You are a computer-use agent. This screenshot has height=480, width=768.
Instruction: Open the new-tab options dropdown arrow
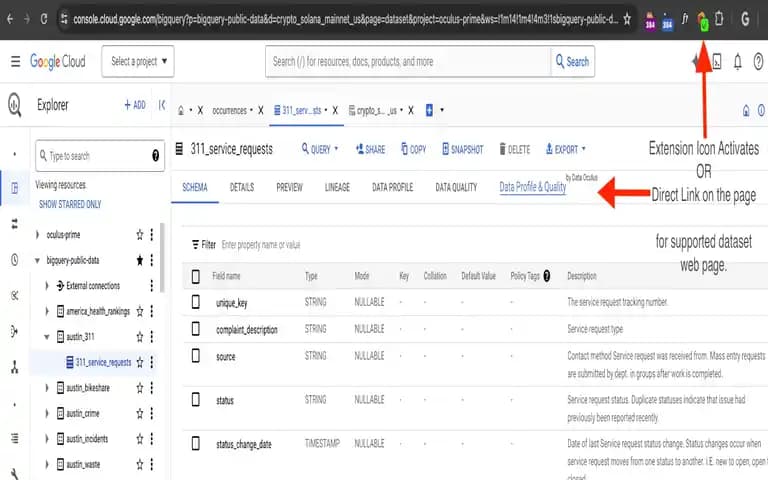click(x=442, y=110)
